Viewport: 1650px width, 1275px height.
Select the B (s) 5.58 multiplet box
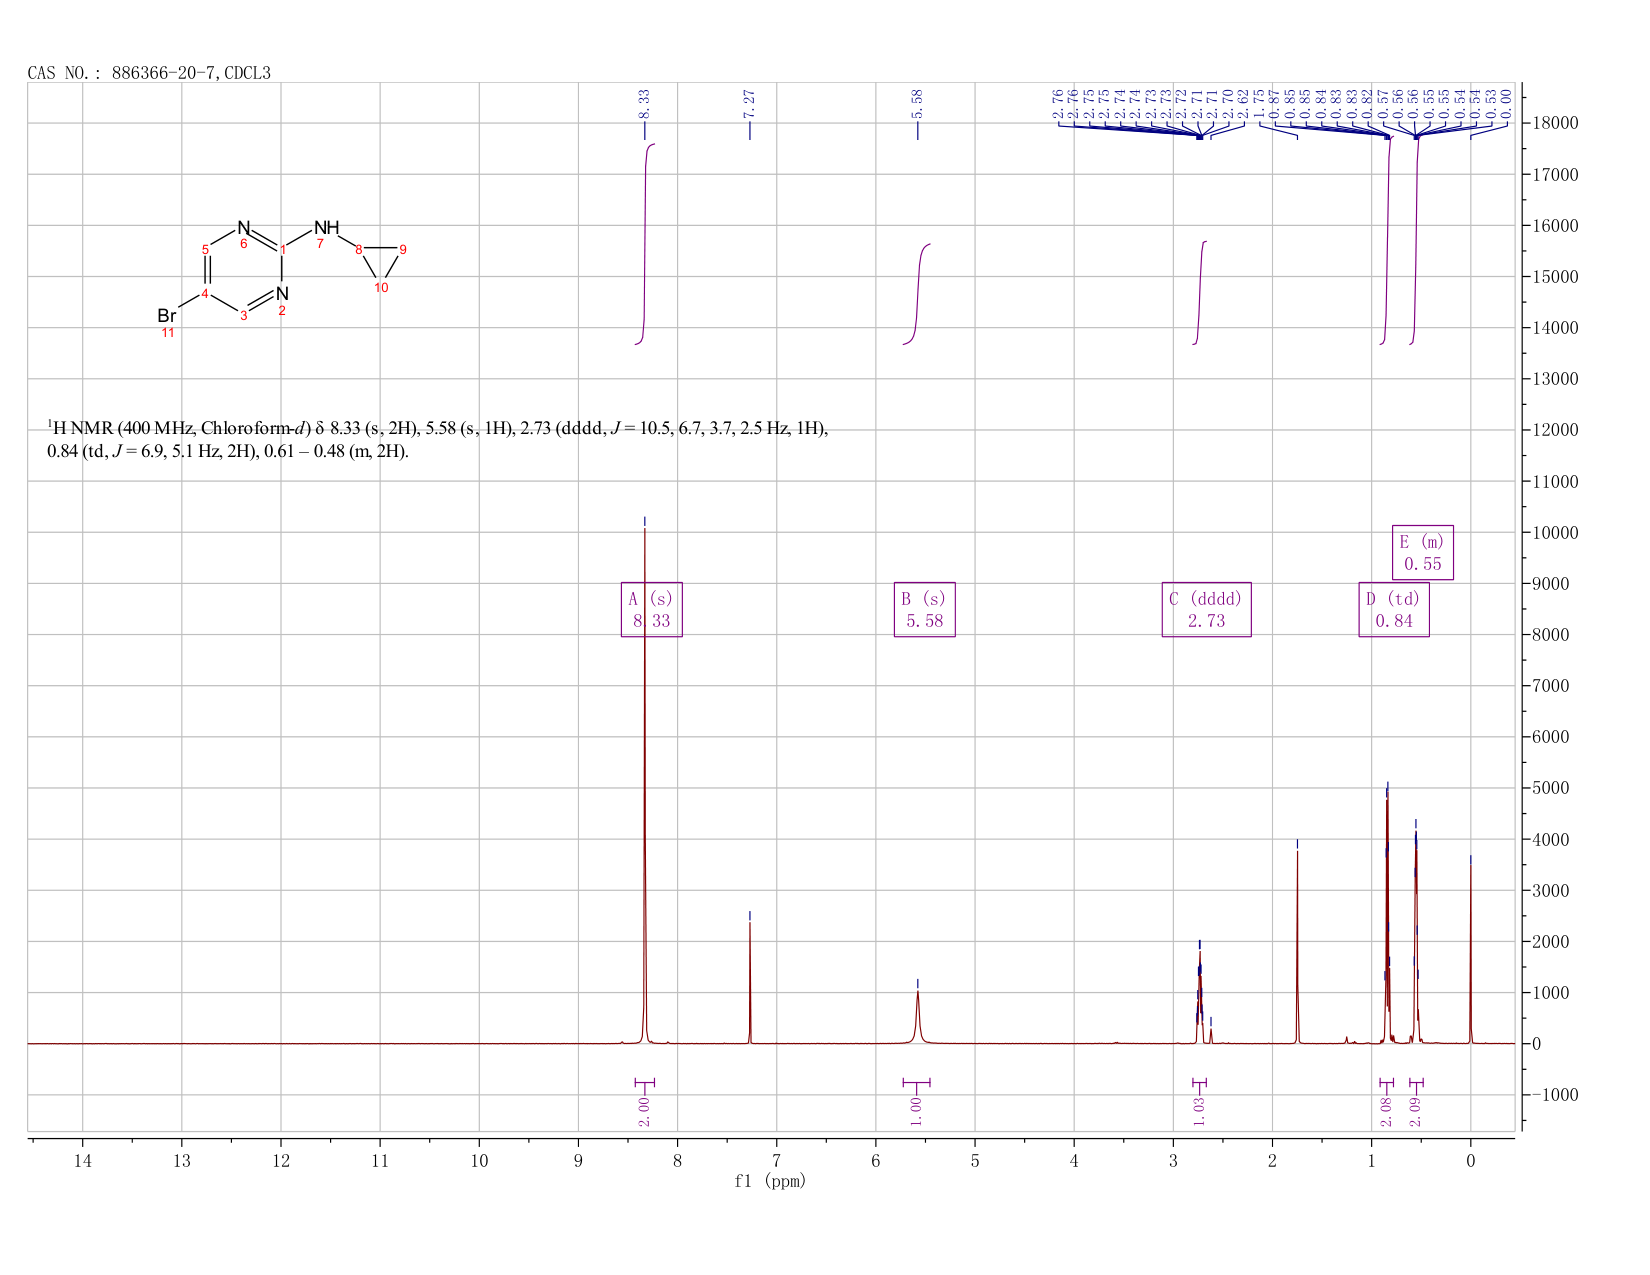click(x=924, y=609)
